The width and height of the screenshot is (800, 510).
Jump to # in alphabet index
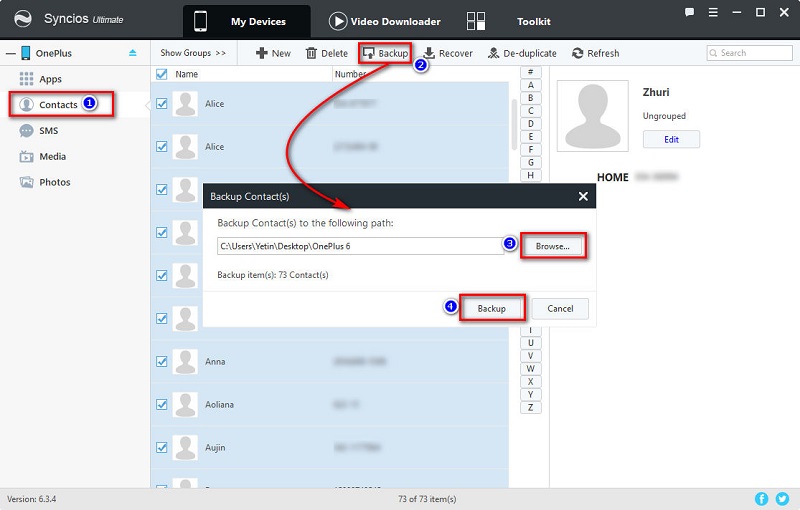coord(531,72)
